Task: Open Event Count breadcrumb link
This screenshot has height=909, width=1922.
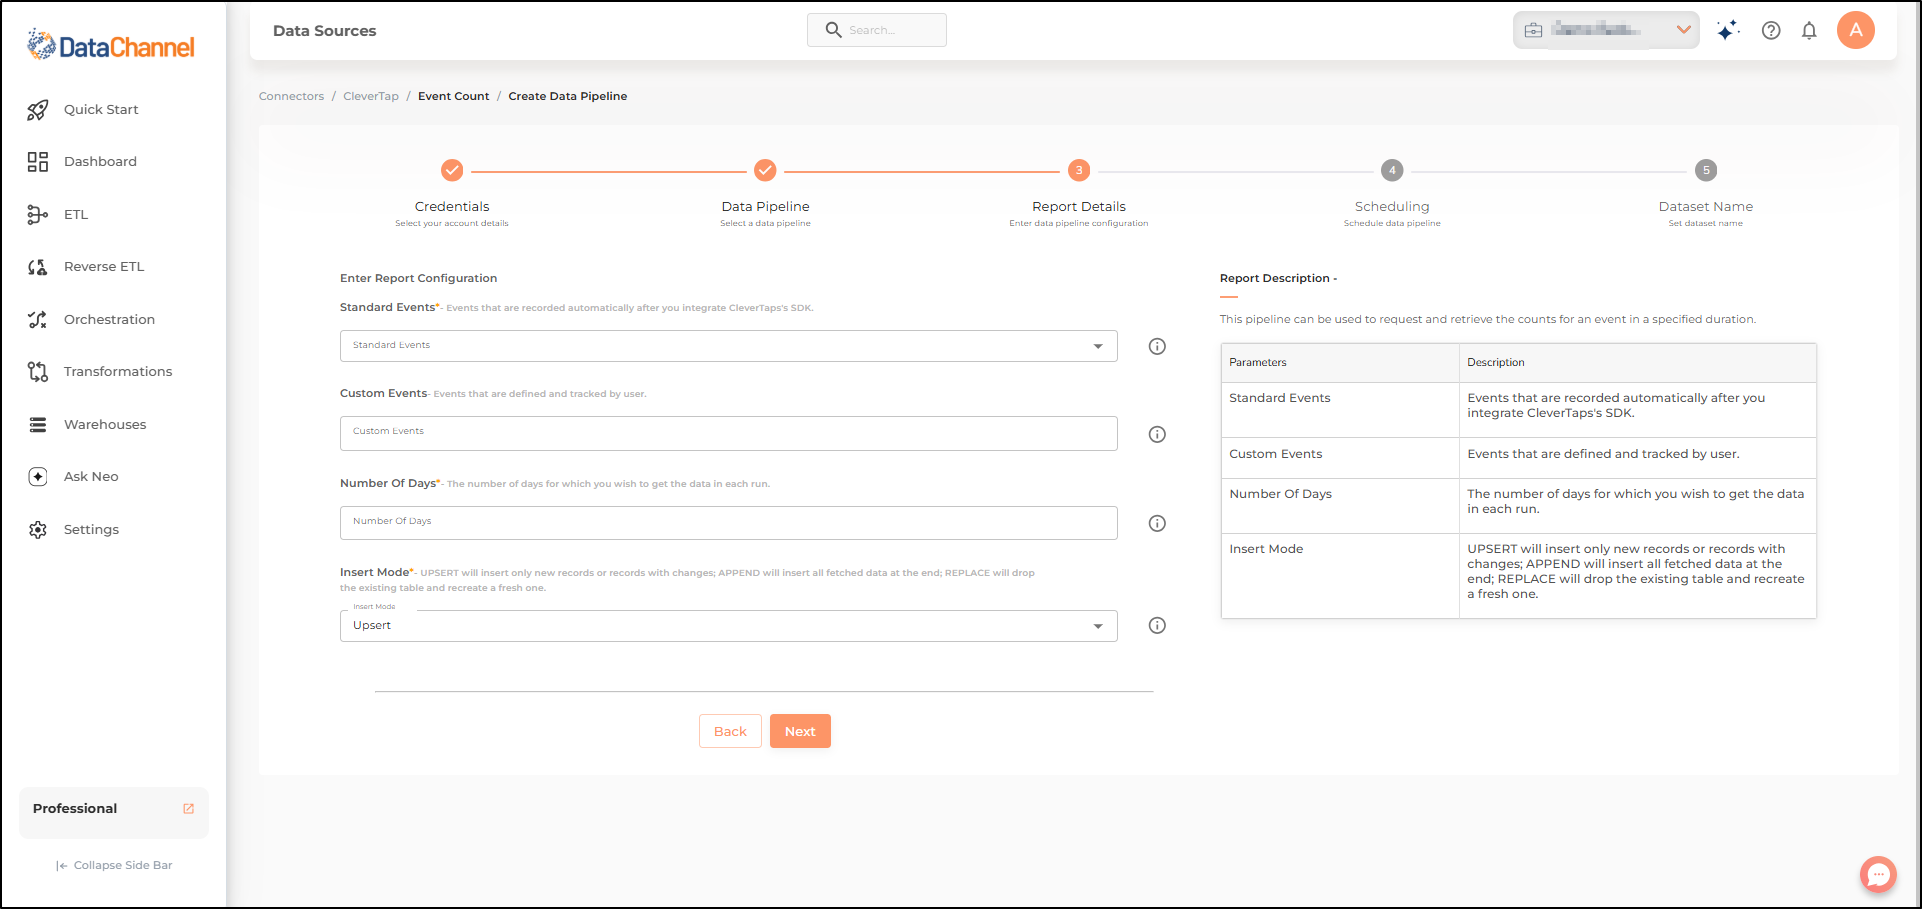Action: coord(454,97)
